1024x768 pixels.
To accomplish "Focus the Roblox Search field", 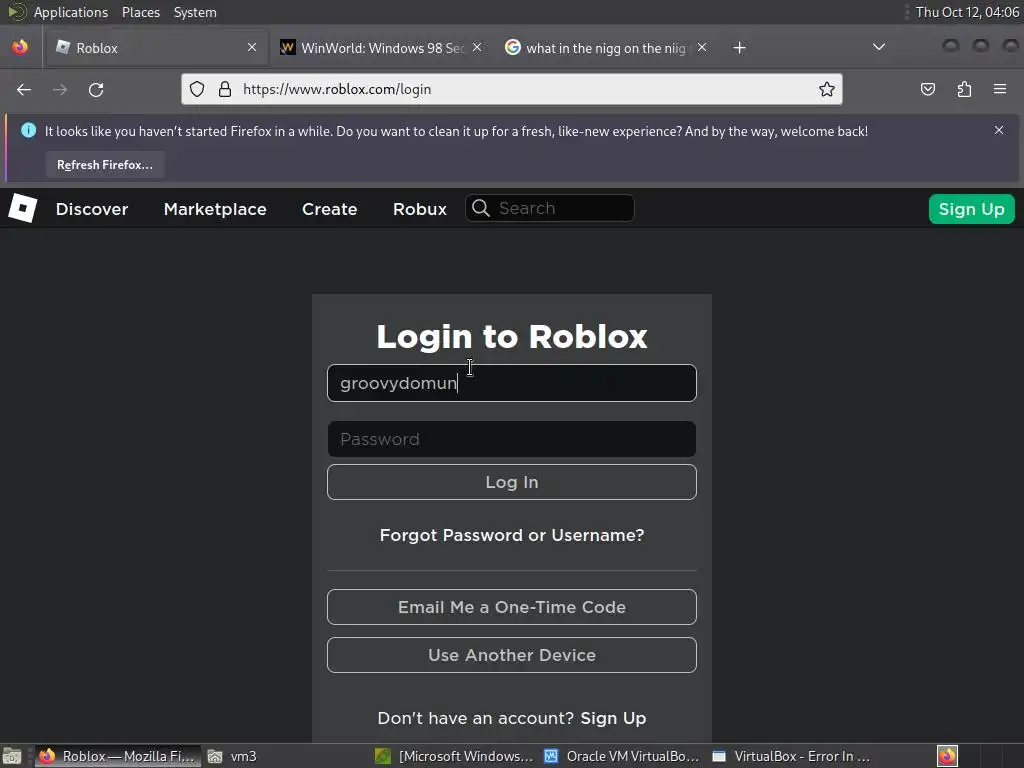I will coord(550,208).
